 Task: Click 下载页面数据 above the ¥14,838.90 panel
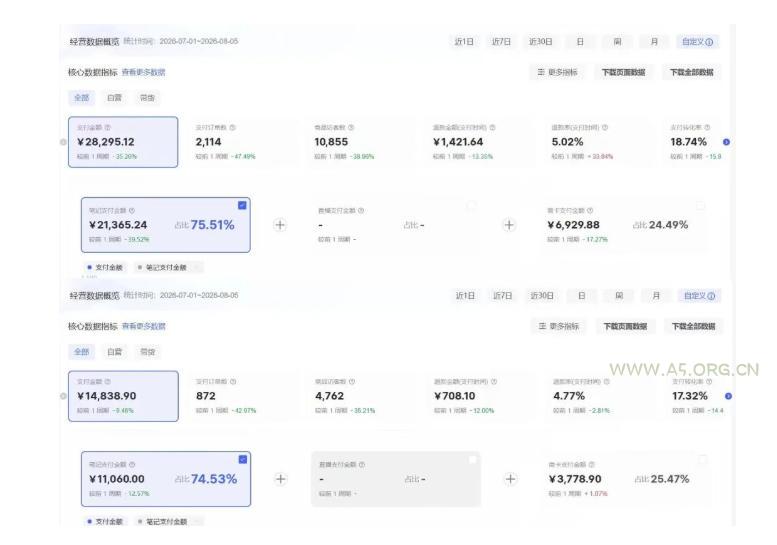click(625, 327)
